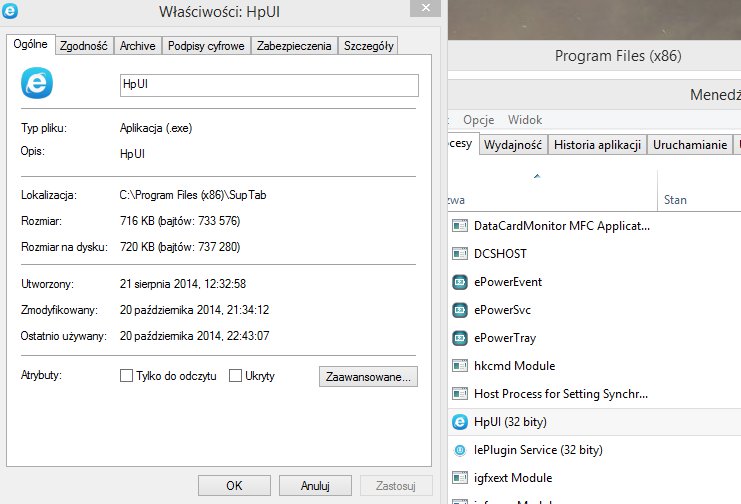Select the hkcmd Module process name
This screenshot has width=741, height=504.
coord(515,366)
